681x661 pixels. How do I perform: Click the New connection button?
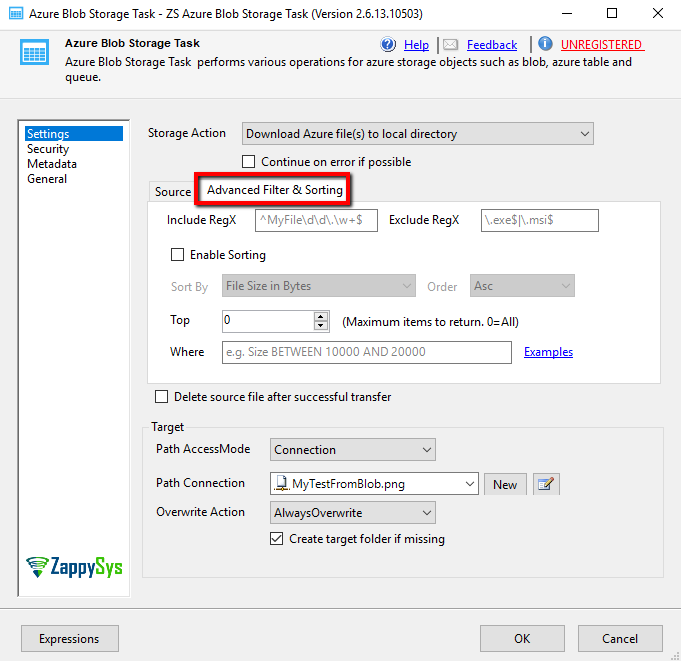point(505,484)
